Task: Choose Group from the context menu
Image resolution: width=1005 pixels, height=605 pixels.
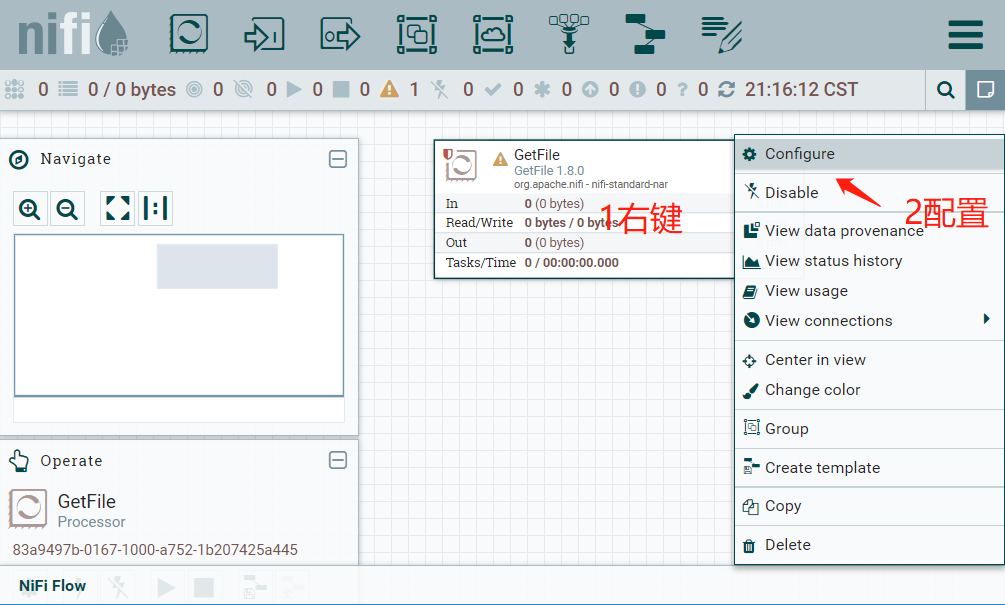Action: click(870, 429)
